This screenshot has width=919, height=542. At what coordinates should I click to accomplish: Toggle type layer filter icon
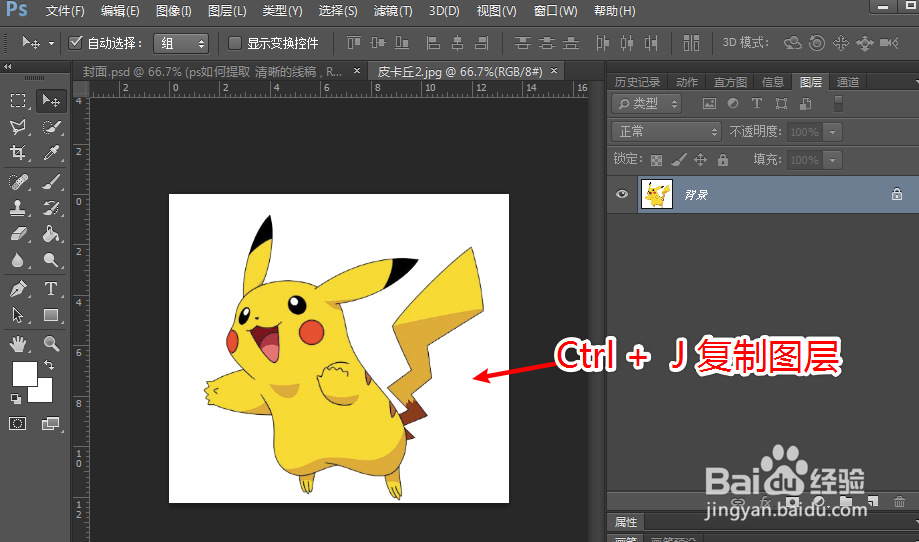point(757,104)
